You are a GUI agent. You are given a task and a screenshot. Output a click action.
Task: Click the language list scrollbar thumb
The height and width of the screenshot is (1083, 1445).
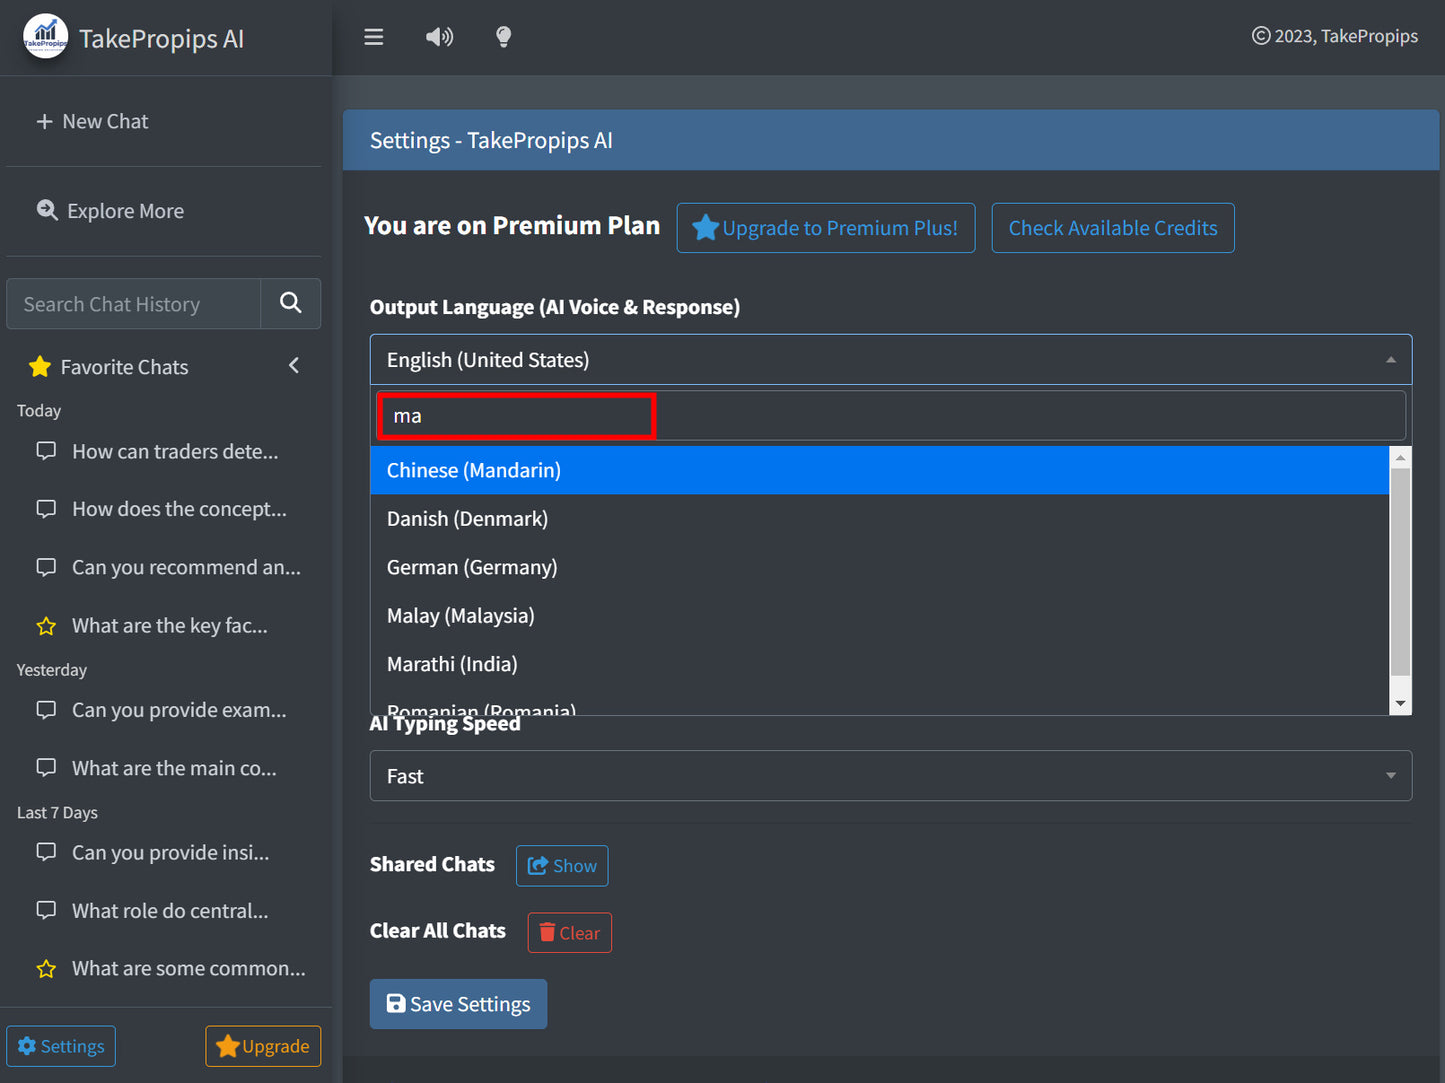point(1401,572)
